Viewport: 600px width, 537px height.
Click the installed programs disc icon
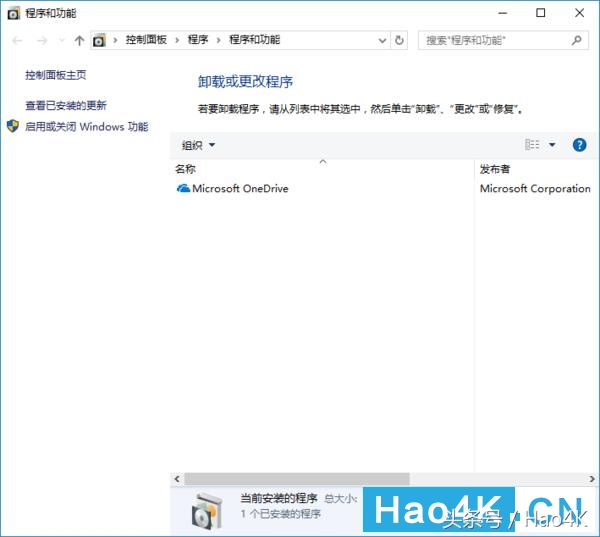[x=207, y=511]
